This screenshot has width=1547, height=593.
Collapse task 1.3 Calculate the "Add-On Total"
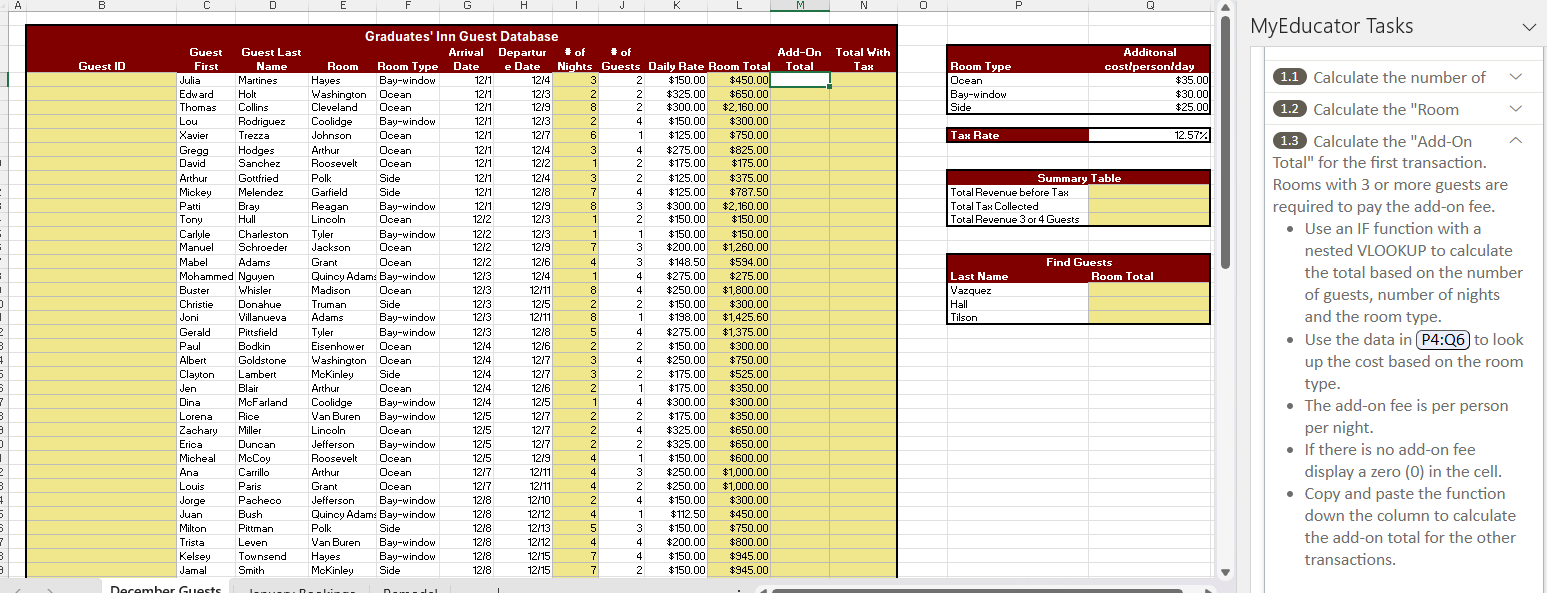(1515, 141)
